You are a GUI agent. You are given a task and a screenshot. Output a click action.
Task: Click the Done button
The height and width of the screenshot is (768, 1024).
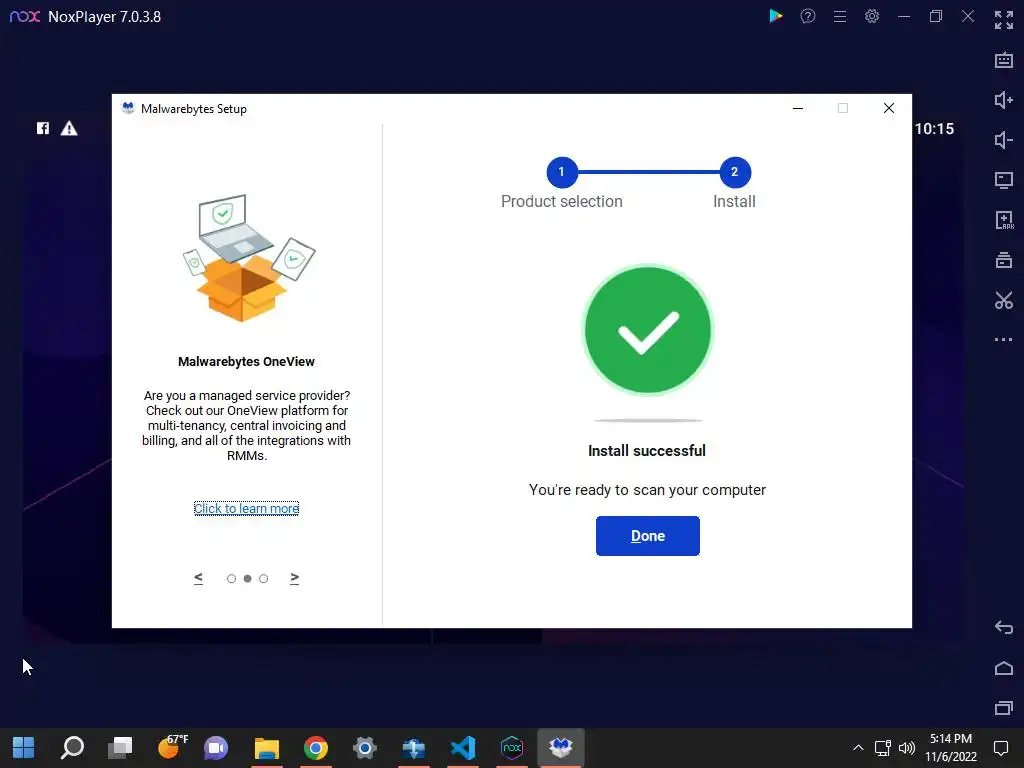647,536
